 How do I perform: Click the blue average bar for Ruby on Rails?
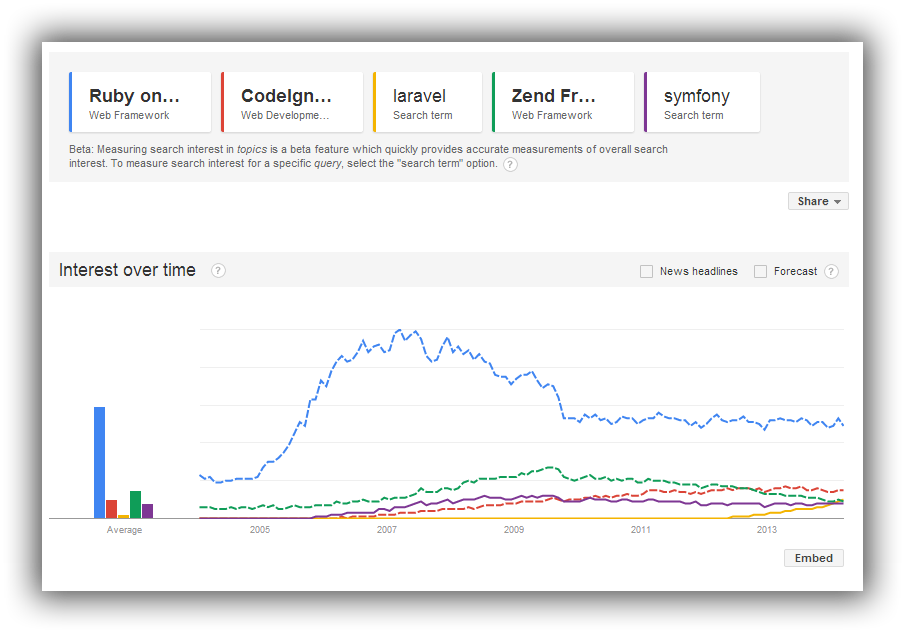[99, 463]
